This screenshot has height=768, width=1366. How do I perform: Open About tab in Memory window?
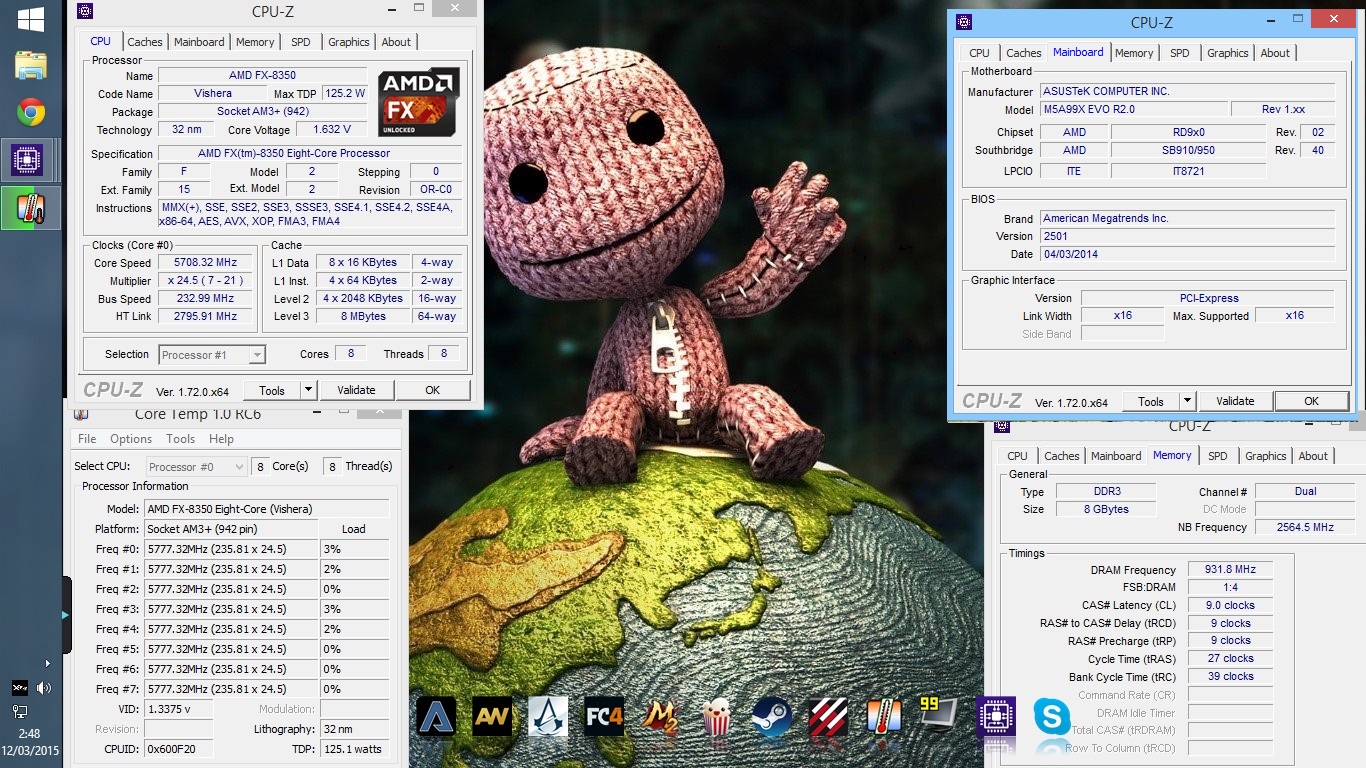coord(1313,456)
